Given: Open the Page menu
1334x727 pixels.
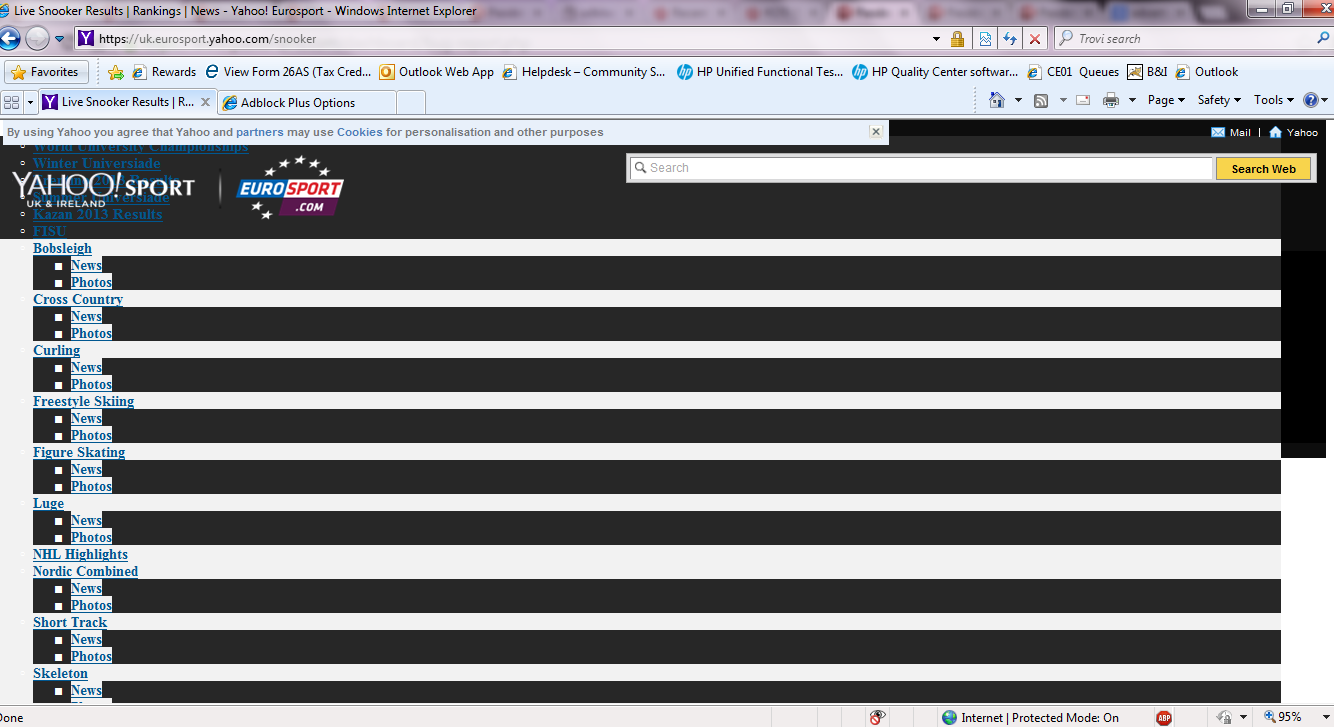Looking at the screenshot, I should pos(1166,100).
